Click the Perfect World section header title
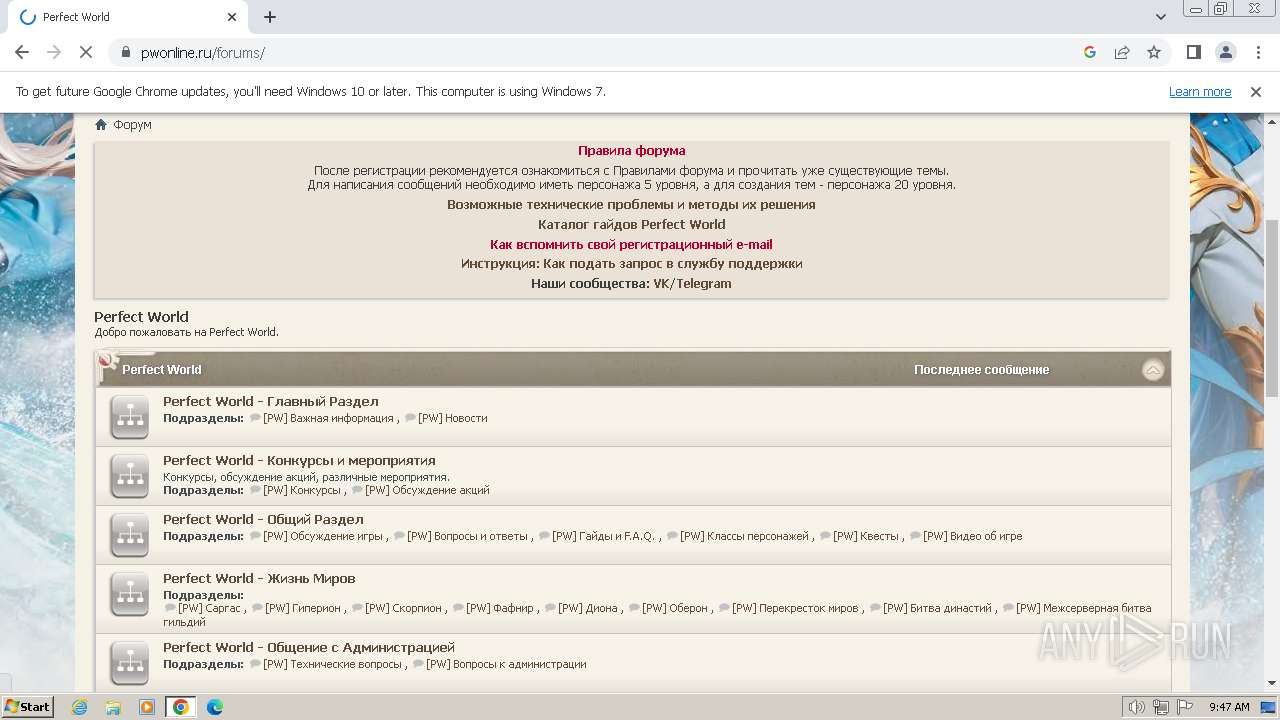 [x=162, y=370]
